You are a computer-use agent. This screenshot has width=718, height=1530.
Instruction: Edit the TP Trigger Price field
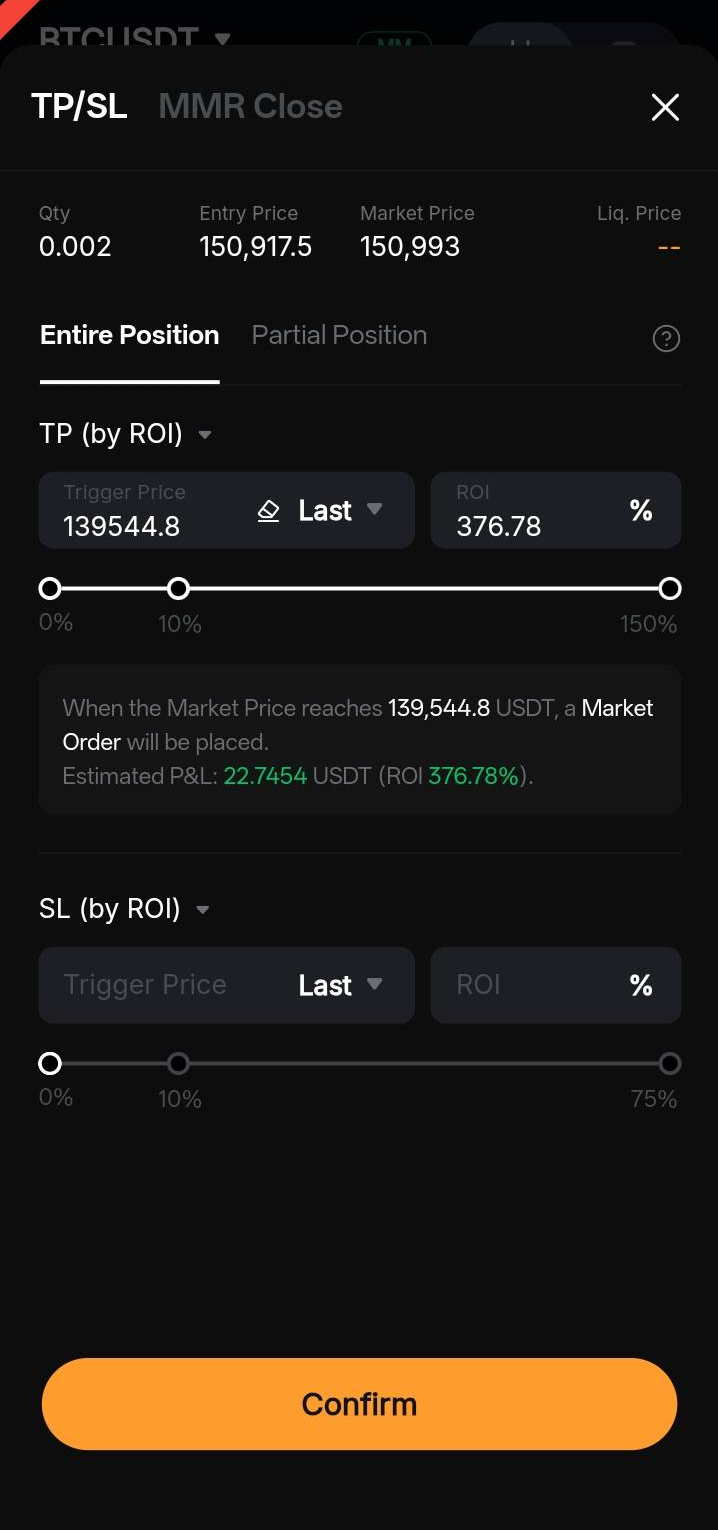click(x=145, y=511)
